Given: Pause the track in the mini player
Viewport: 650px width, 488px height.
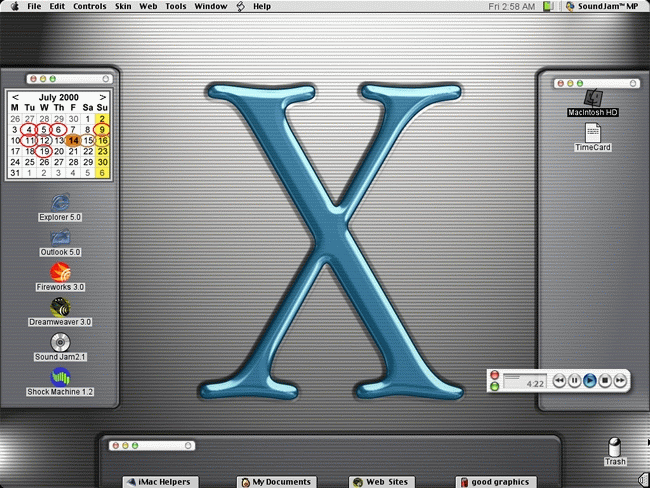Looking at the screenshot, I should click(x=575, y=380).
